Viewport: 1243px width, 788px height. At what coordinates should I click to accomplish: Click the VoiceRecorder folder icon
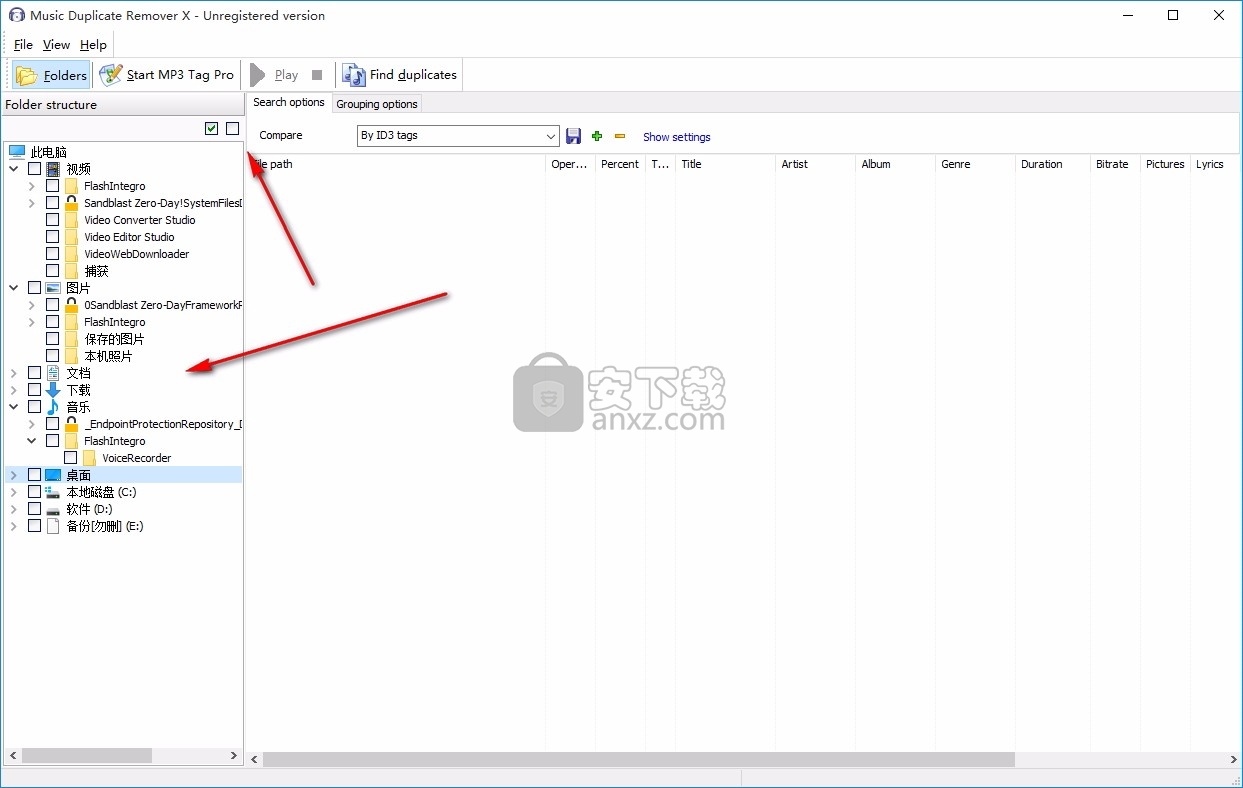tap(89, 458)
